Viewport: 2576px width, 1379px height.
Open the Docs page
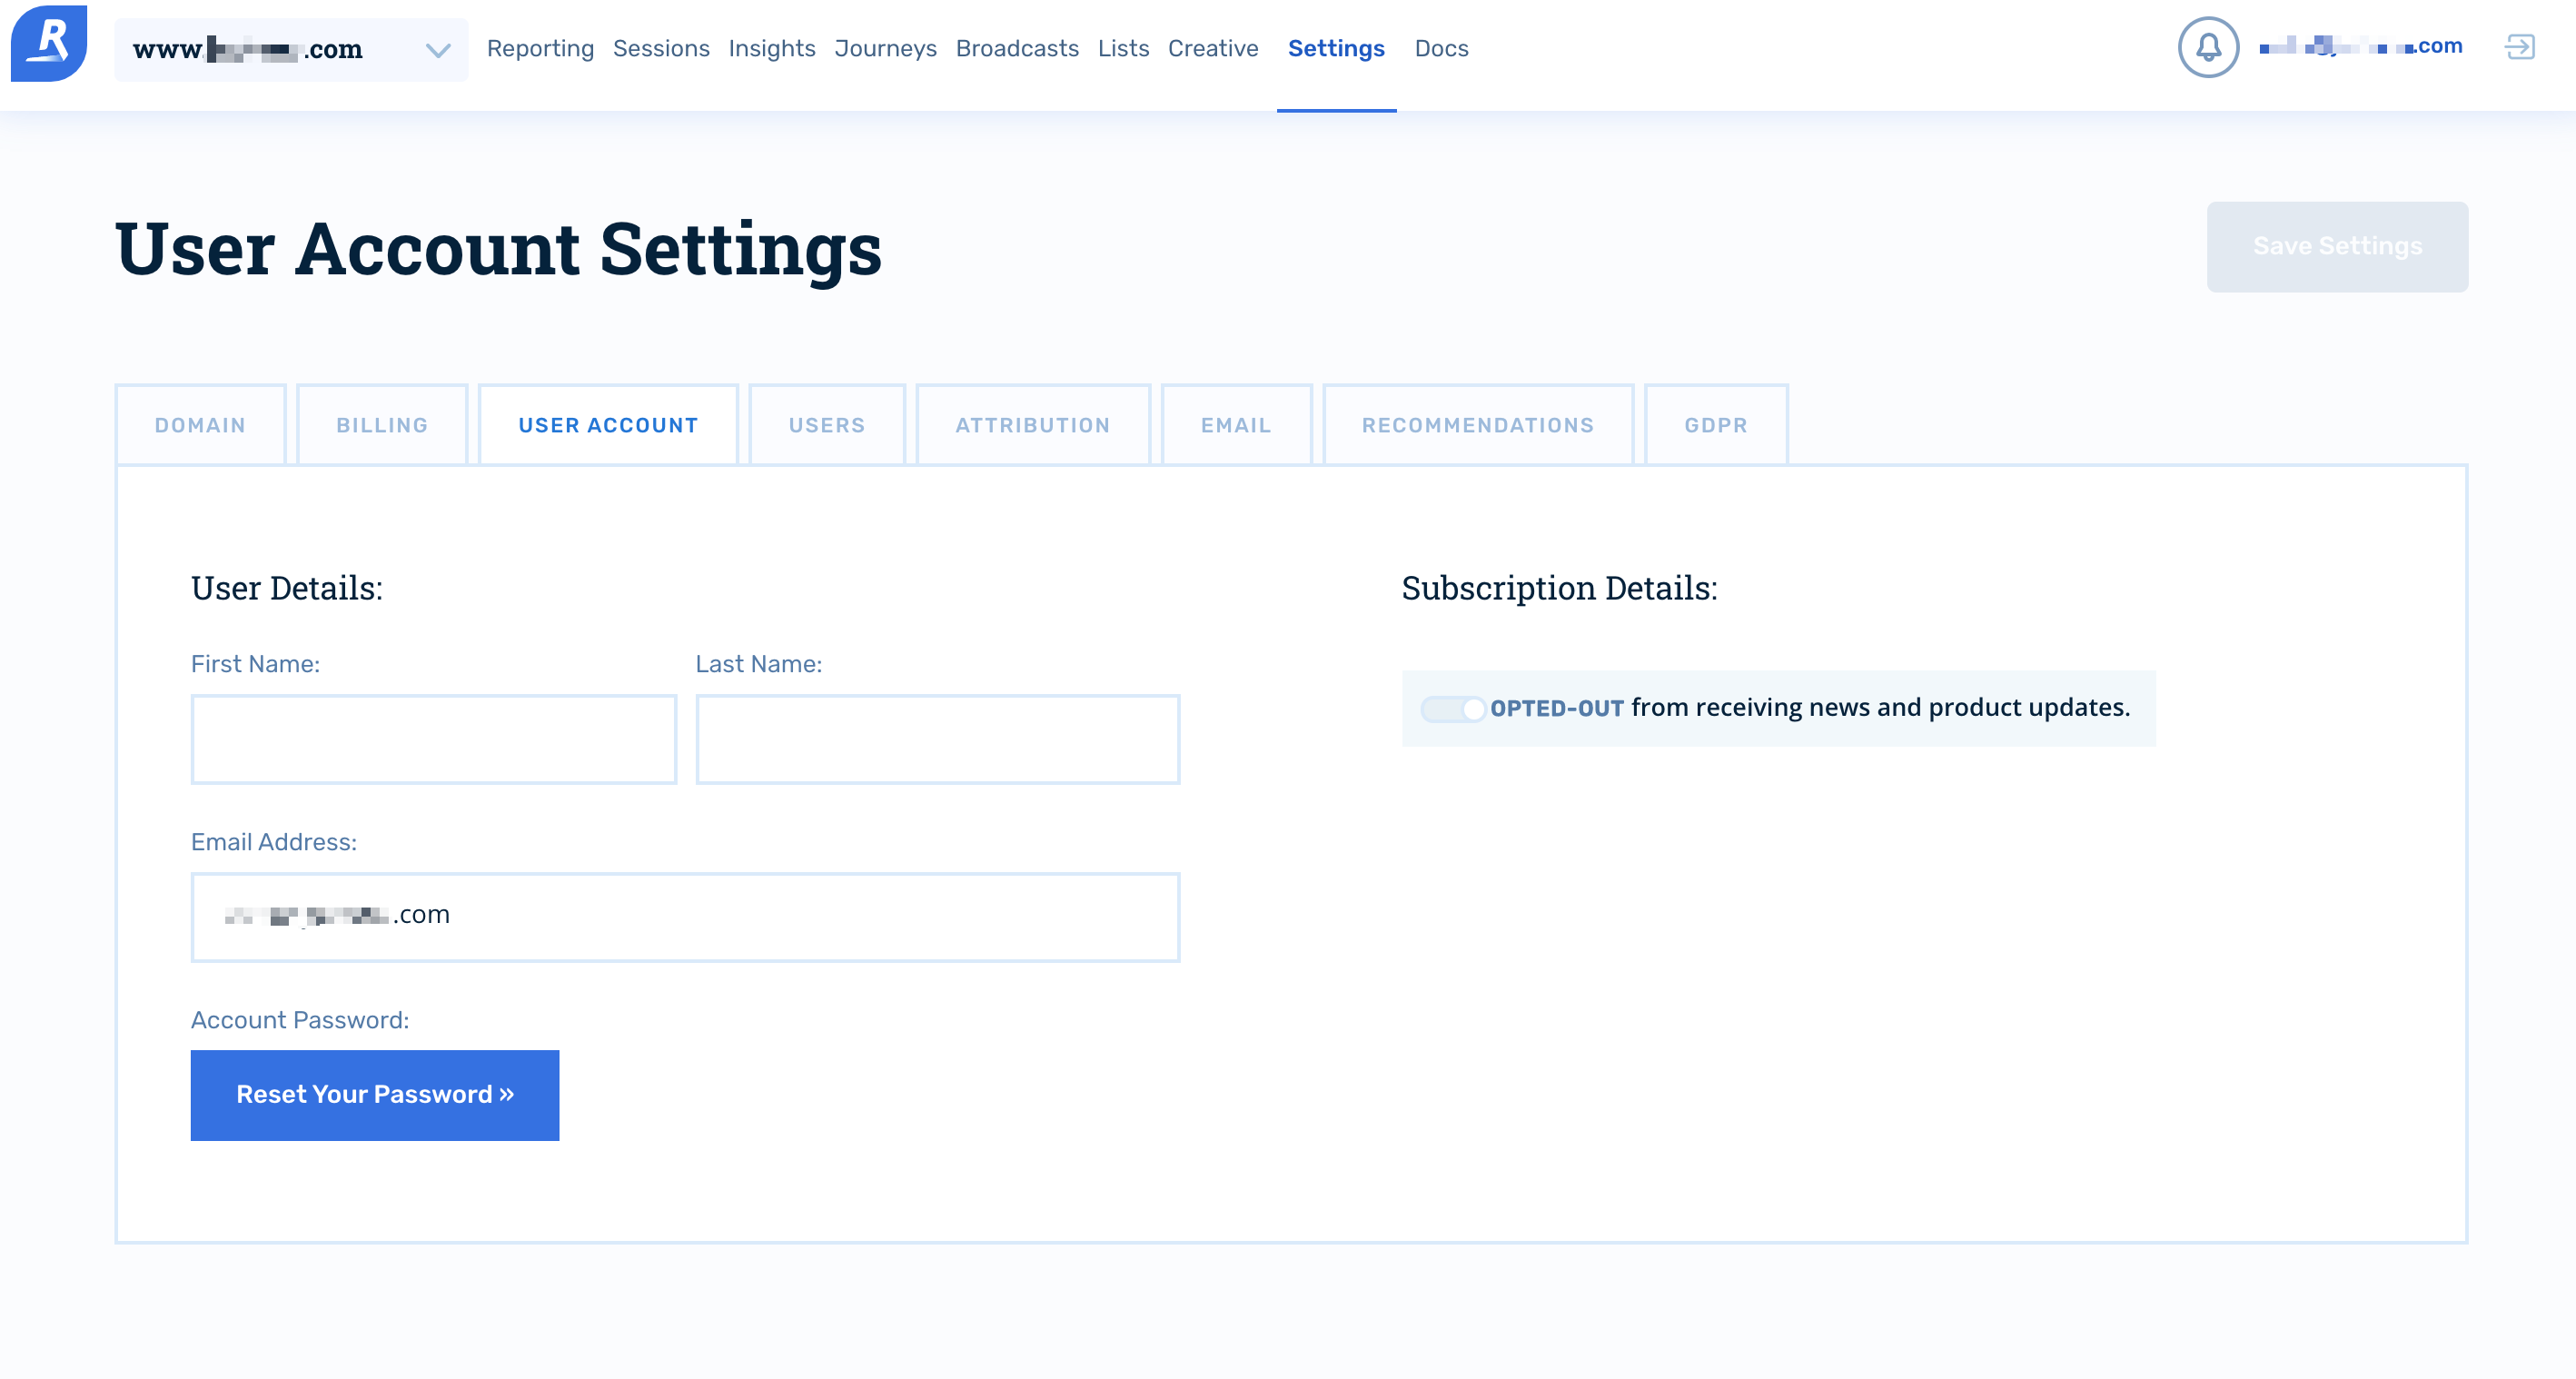(1441, 48)
